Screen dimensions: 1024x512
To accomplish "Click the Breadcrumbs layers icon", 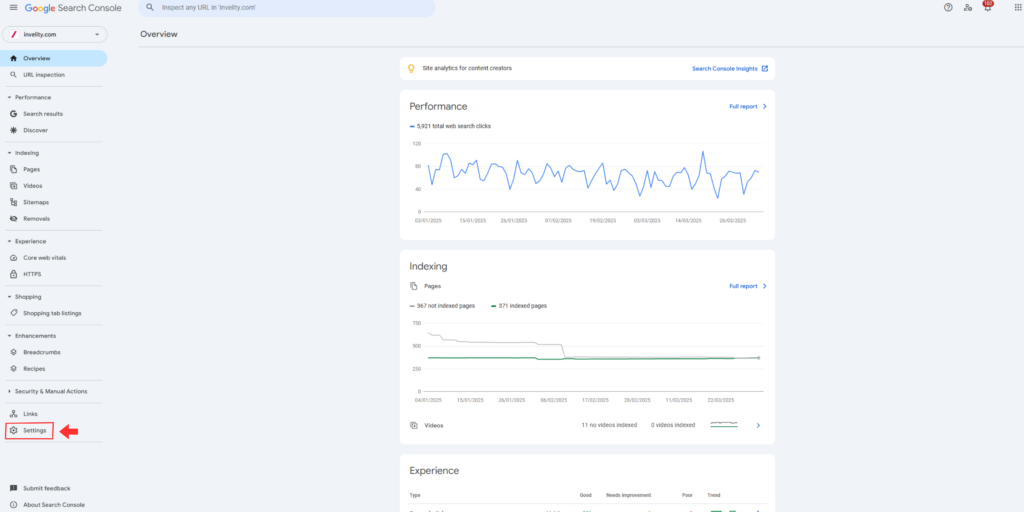I will [x=14, y=352].
